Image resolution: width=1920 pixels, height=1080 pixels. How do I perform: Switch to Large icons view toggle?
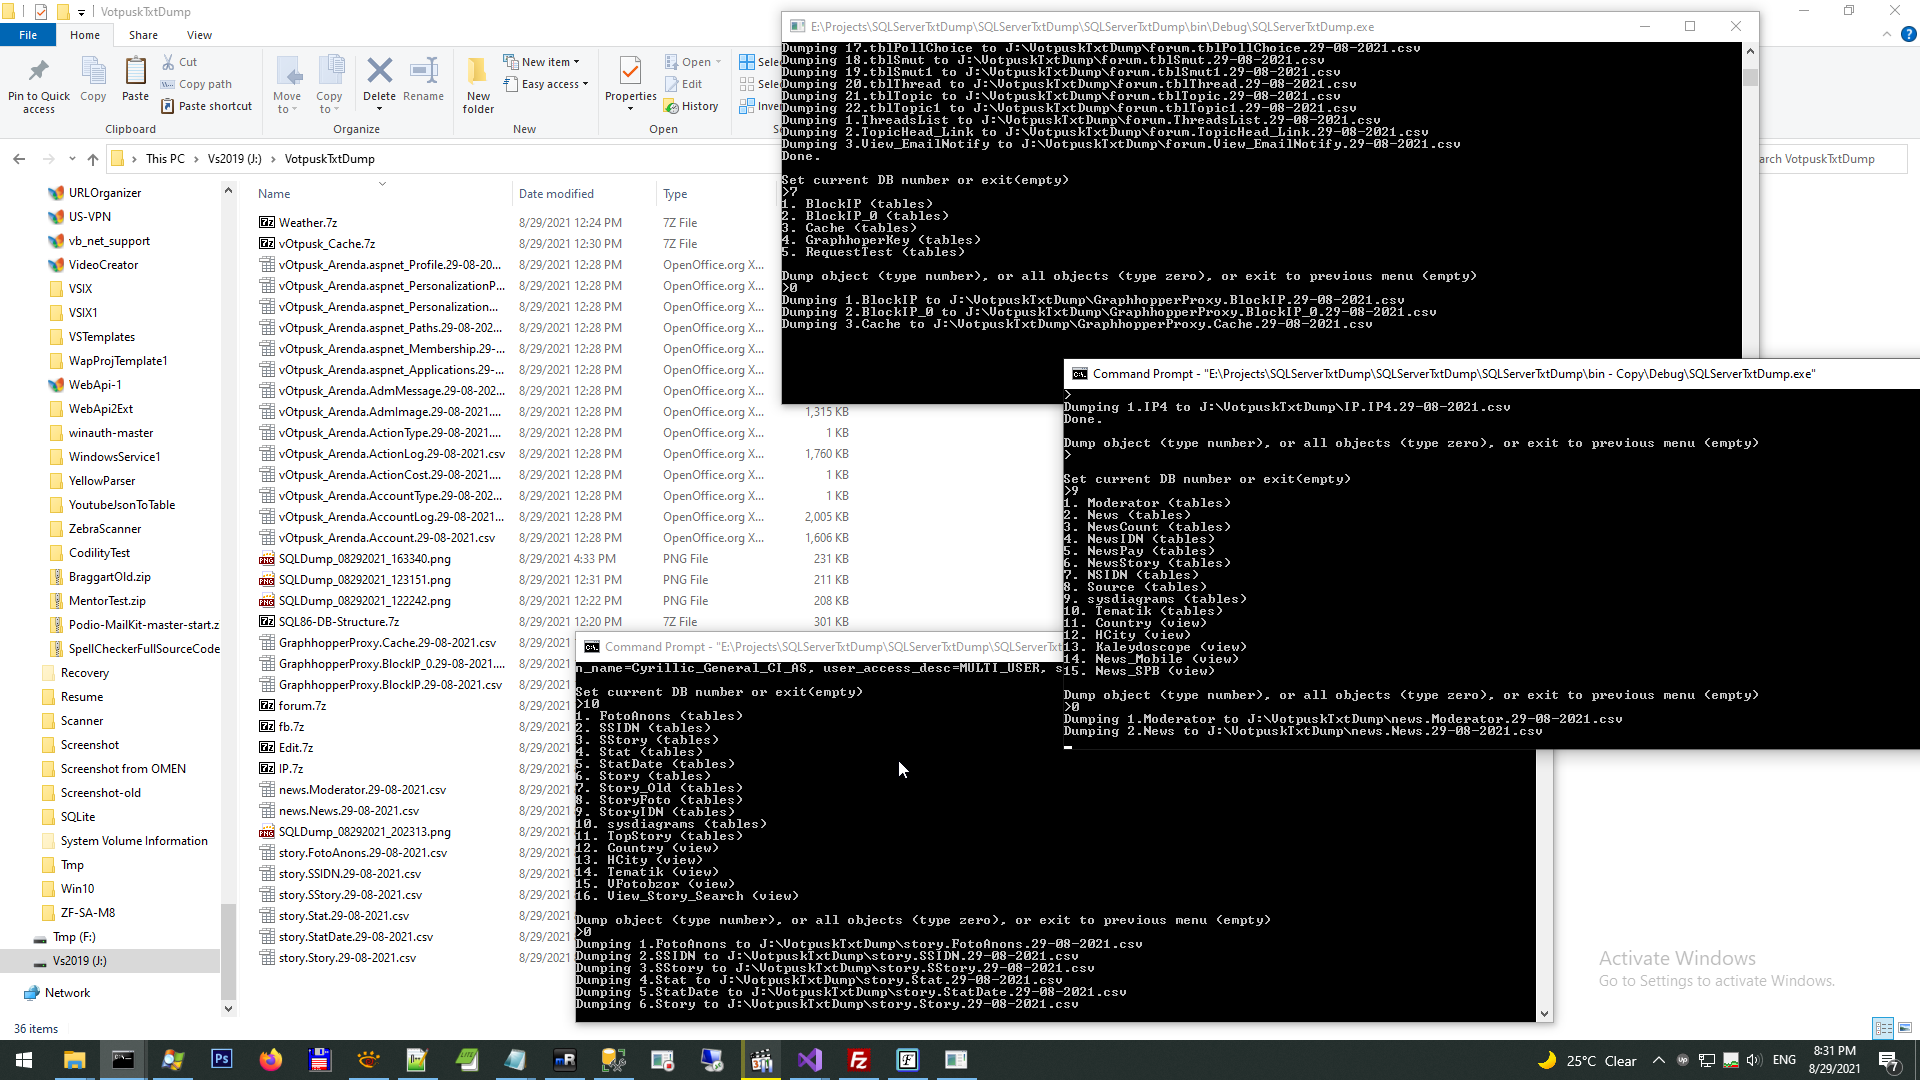[x=1905, y=1028]
